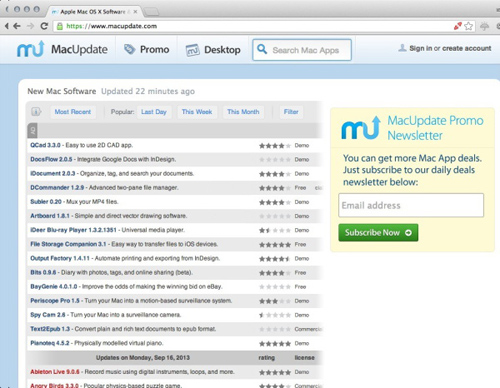This screenshot has width=500, height=388.
Task: Open the Desktop section
Action: coord(213,50)
